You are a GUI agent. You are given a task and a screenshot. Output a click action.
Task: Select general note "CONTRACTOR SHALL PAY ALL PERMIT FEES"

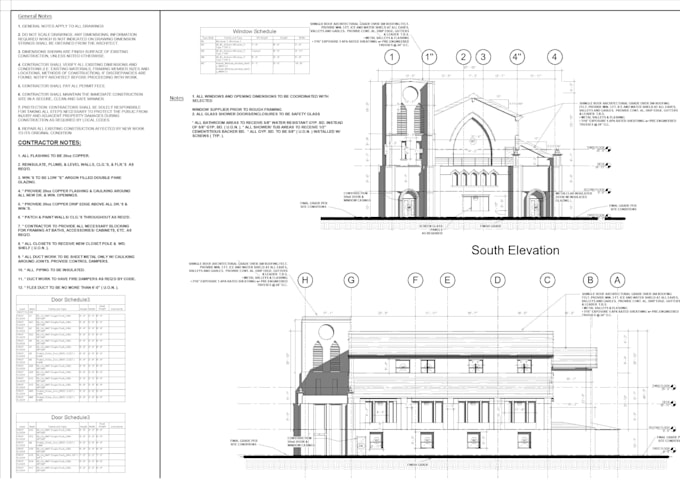(x=61, y=86)
